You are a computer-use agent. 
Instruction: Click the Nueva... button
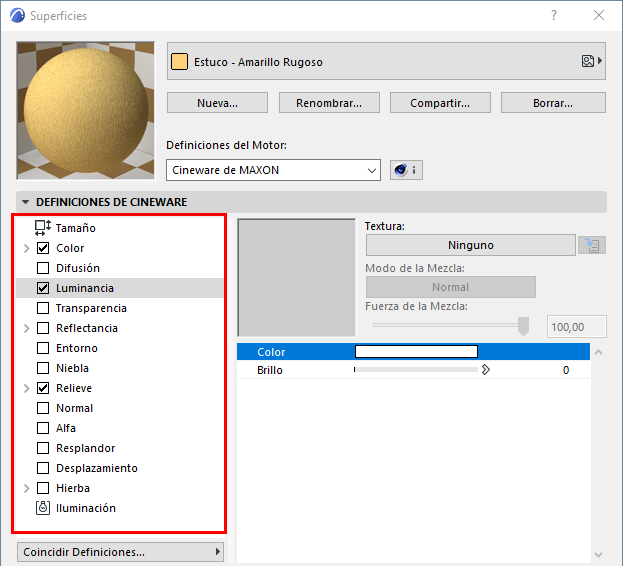[x=217, y=103]
